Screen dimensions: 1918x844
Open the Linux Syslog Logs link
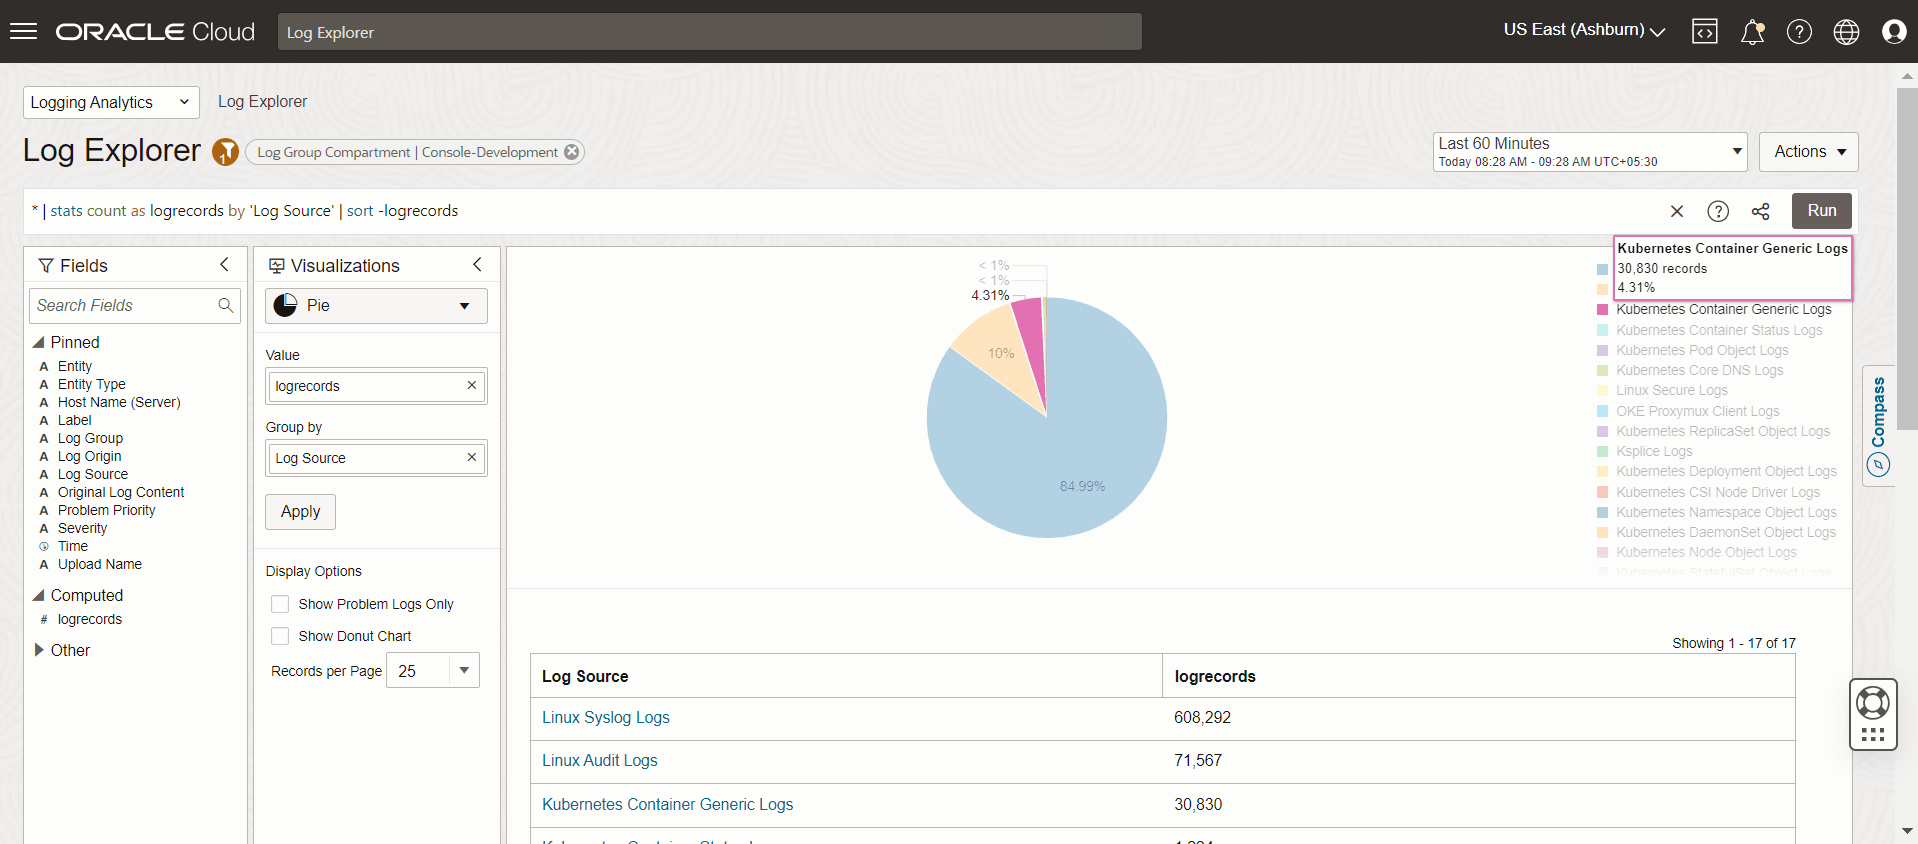605,717
